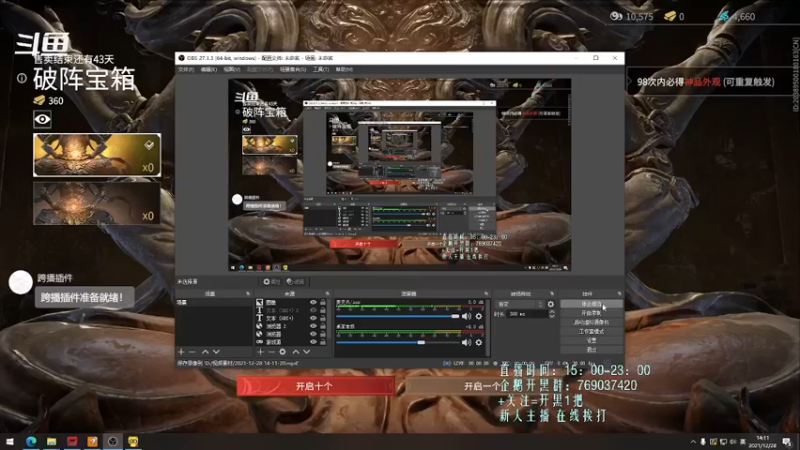Add a scene with plus icon

(181, 352)
